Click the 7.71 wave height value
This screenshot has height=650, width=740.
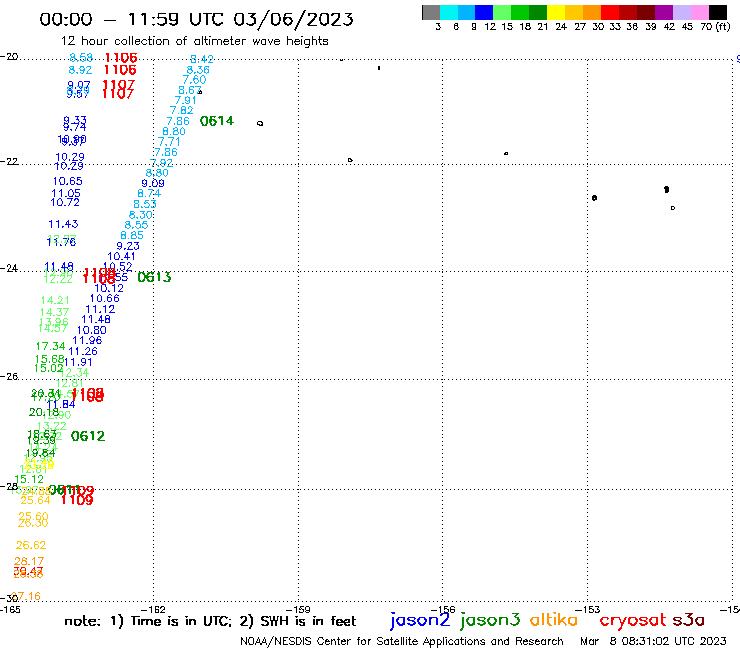click(169, 142)
